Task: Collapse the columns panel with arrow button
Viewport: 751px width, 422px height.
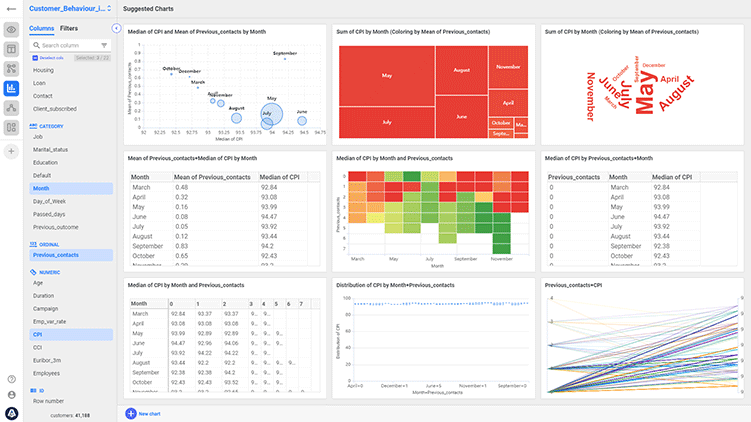Action: pyautogui.click(x=116, y=28)
